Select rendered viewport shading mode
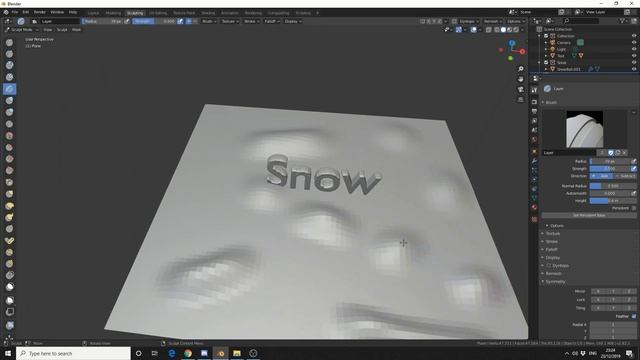 pyautogui.click(x=516, y=30)
